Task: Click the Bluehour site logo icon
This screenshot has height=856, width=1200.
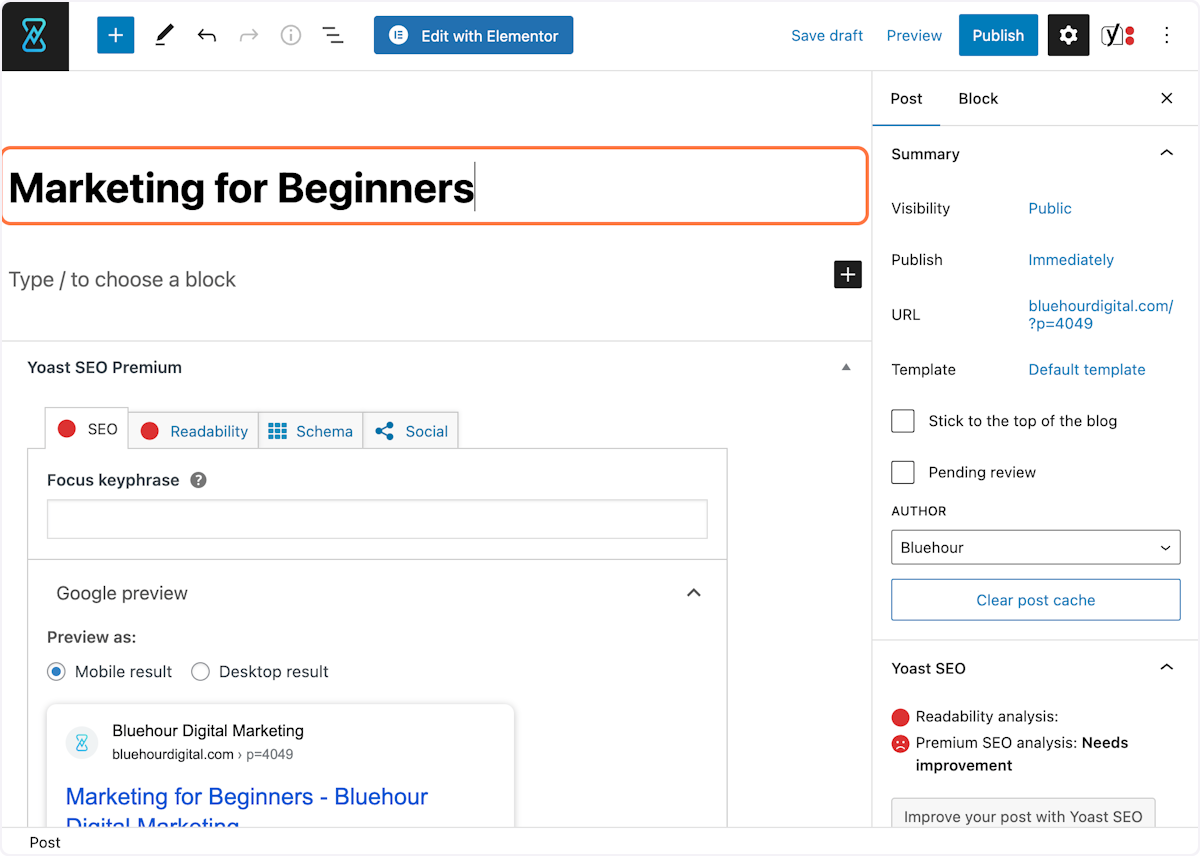Action: (x=35, y=36)
